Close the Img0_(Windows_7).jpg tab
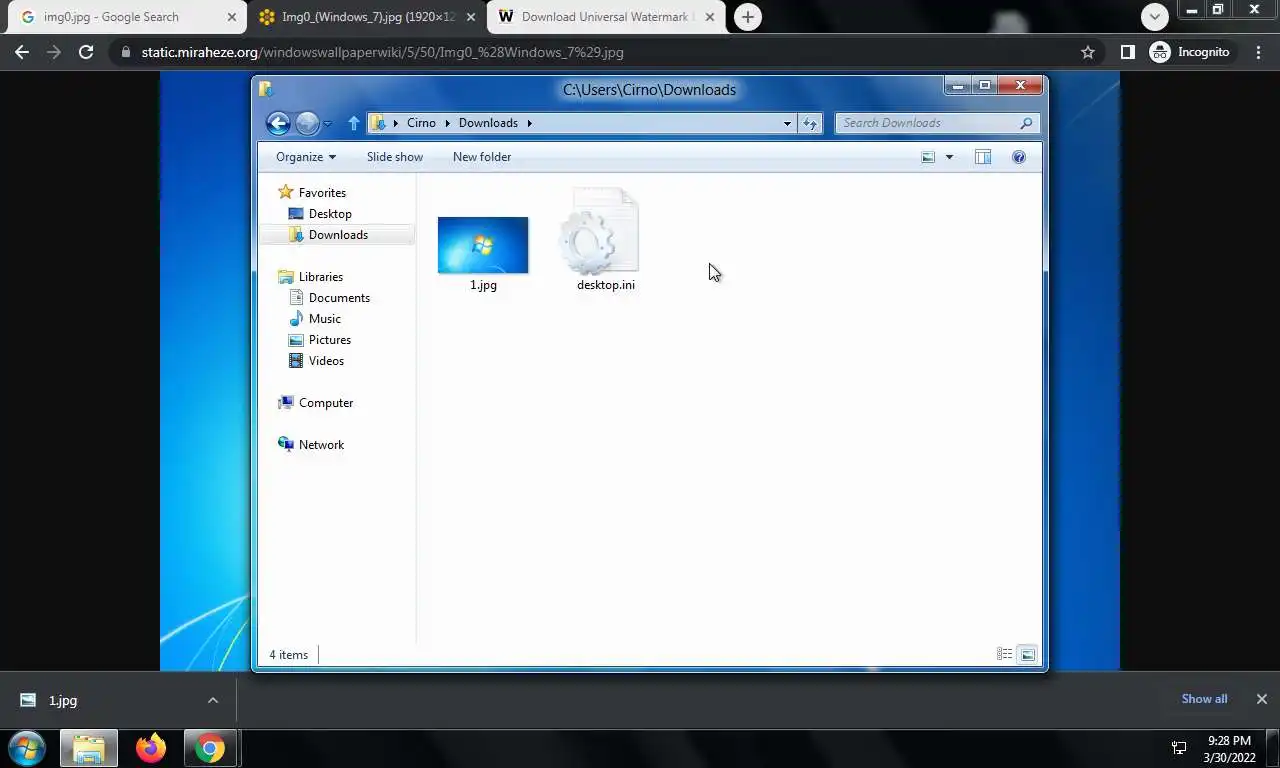1280x768 pixels. [x=471, y=17]
